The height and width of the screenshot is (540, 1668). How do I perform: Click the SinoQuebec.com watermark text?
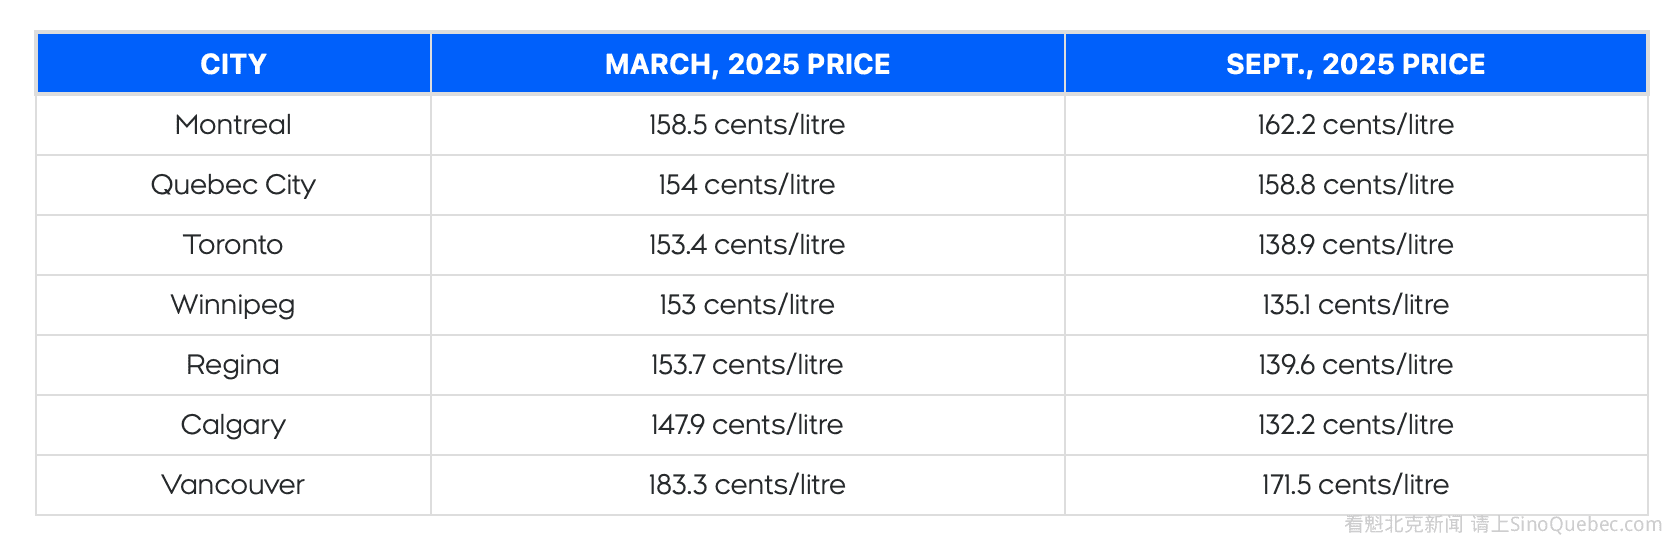tap(1585, 524)
